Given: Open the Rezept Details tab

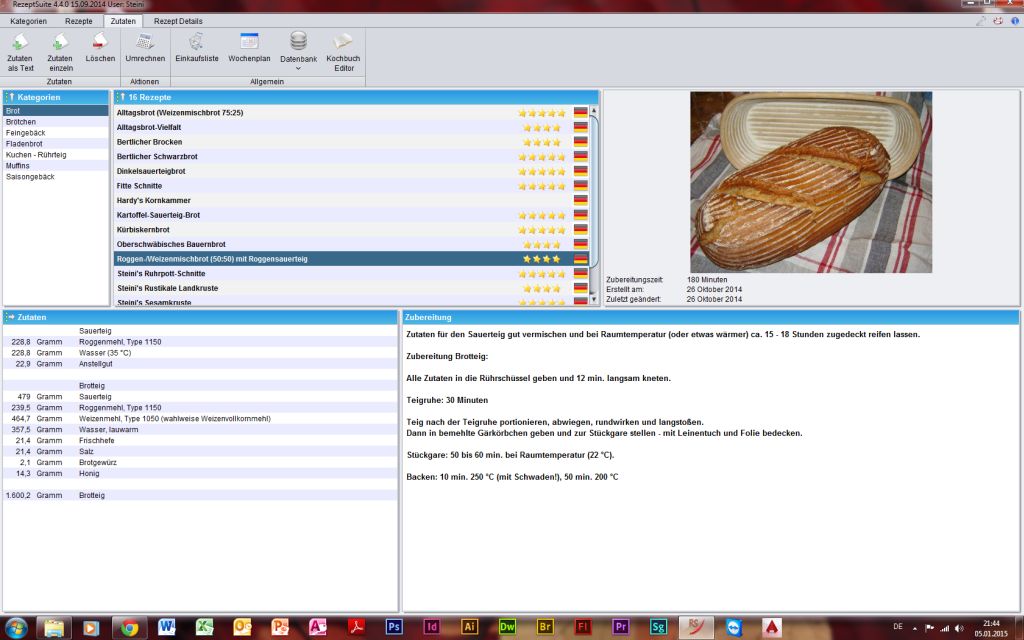Looking at the screenshot, I should 178,20.
